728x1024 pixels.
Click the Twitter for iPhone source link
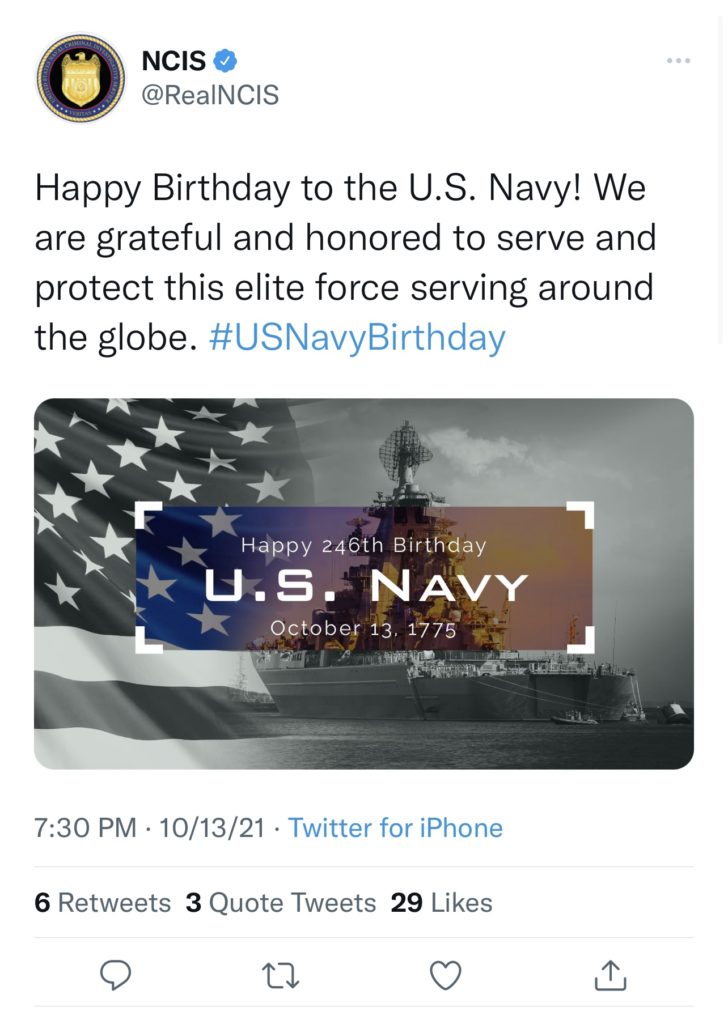395,828
